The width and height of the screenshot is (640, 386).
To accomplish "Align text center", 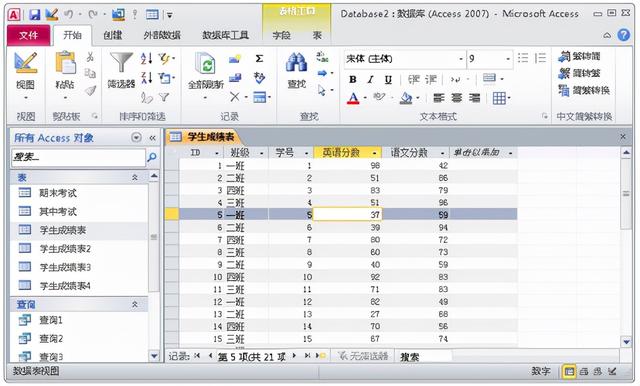I will (x=457, y=98).
